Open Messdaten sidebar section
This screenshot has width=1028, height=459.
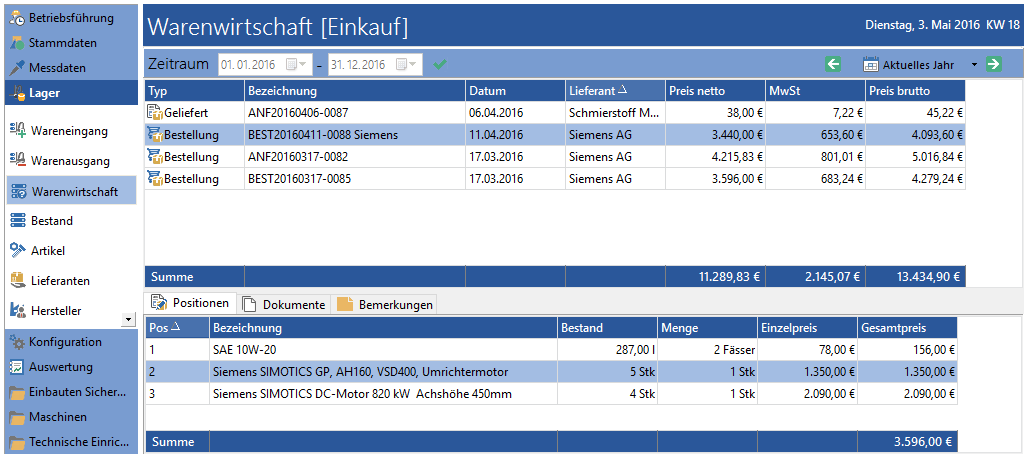pyautogui.click(x=71, y=68)
